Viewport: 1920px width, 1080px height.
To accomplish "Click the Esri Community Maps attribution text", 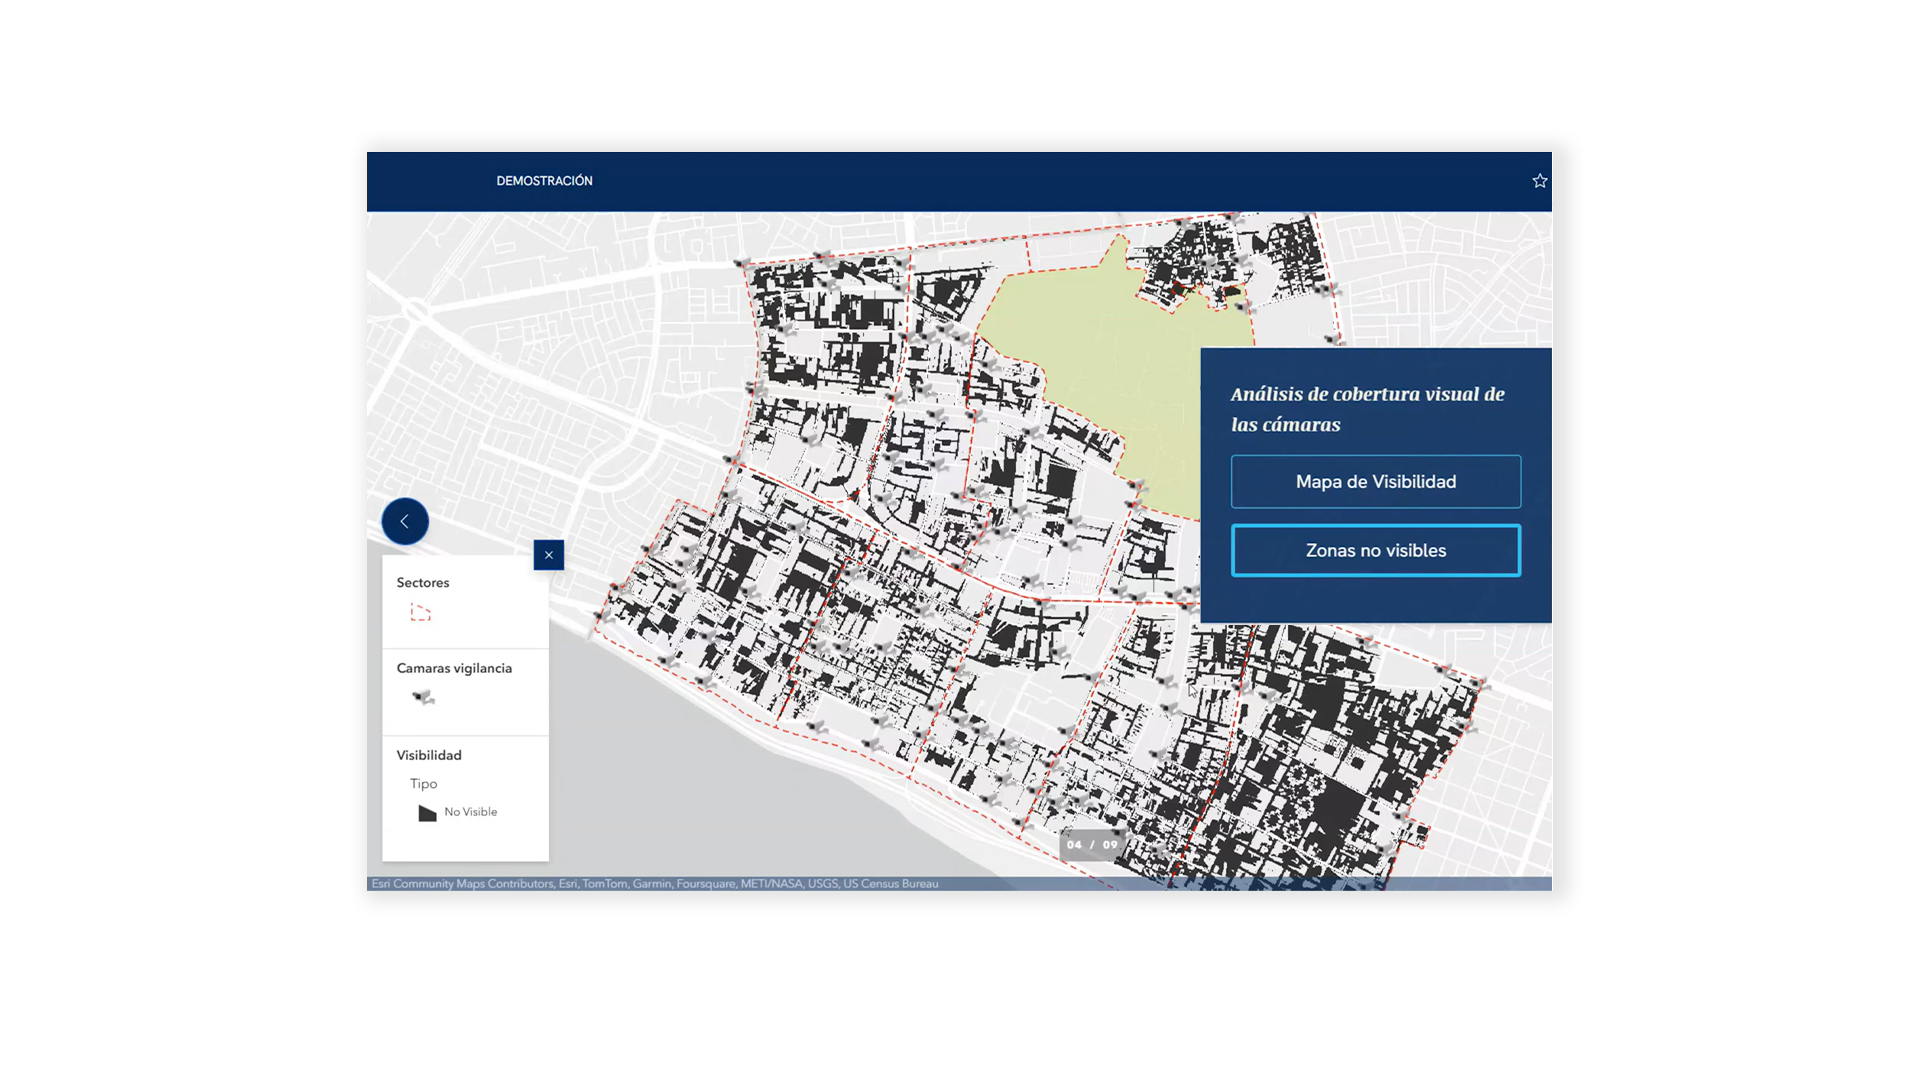I will click(654, 884).
